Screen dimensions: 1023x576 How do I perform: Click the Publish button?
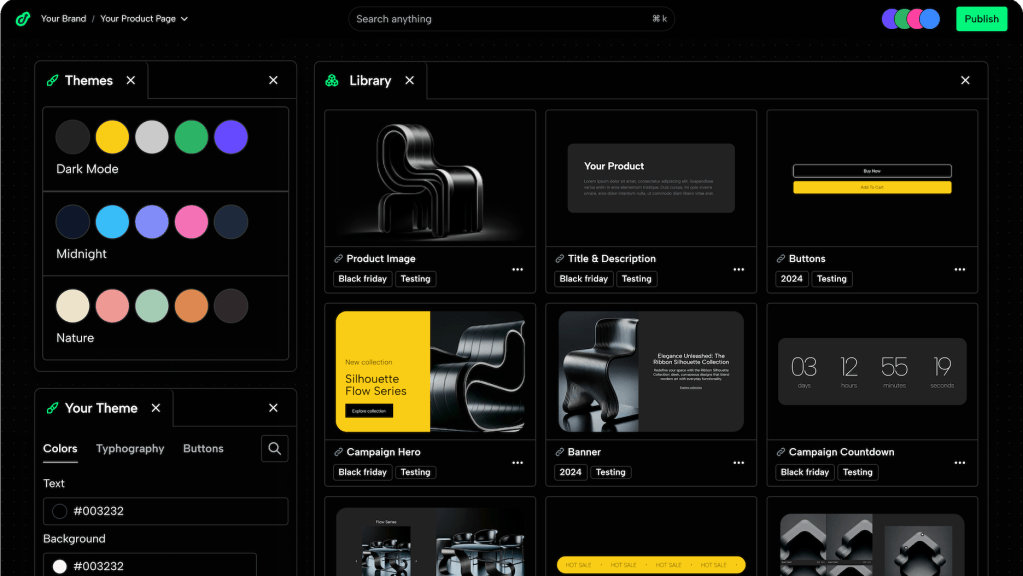981,19
